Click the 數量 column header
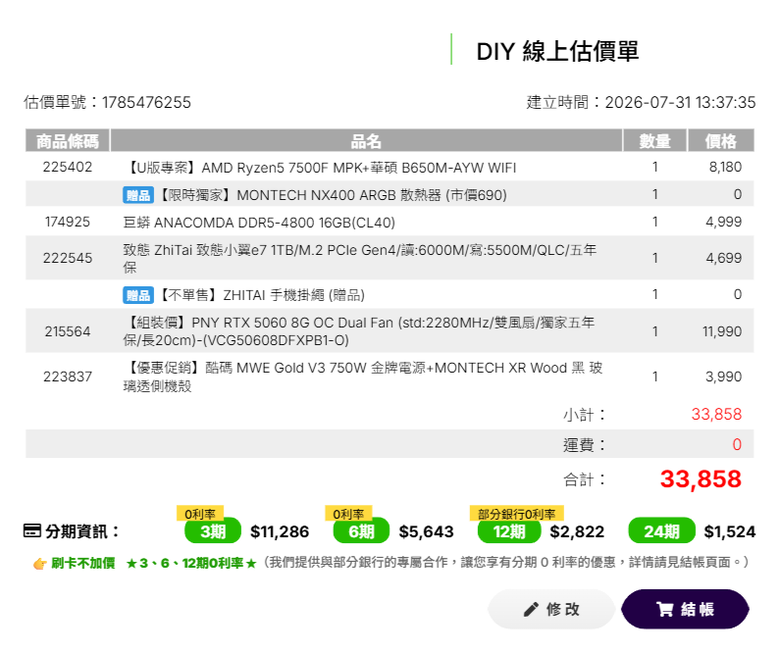Screen dimensions: 780x653 click(655, 141)
